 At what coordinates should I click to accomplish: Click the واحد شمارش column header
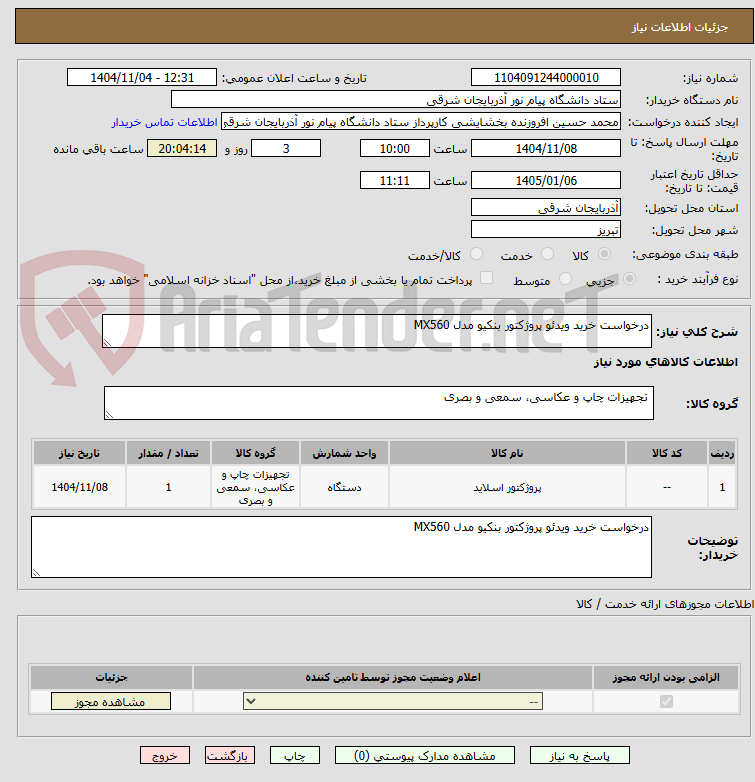click(344, 453)
